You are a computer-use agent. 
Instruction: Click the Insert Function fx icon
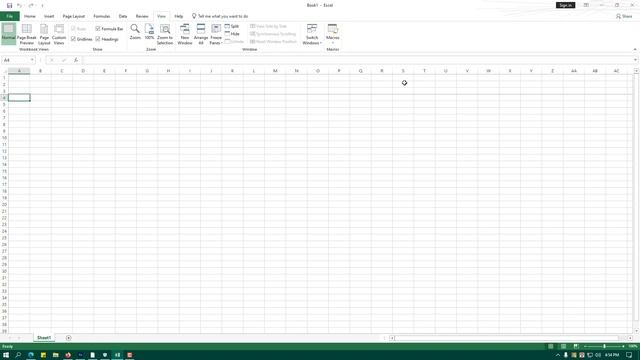pos(76,60)
